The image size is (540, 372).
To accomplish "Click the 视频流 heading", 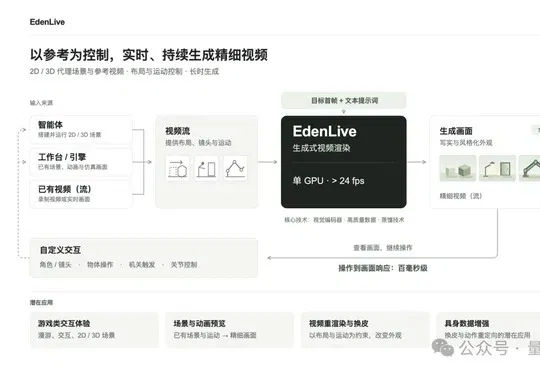I will [x=178, y=131].
